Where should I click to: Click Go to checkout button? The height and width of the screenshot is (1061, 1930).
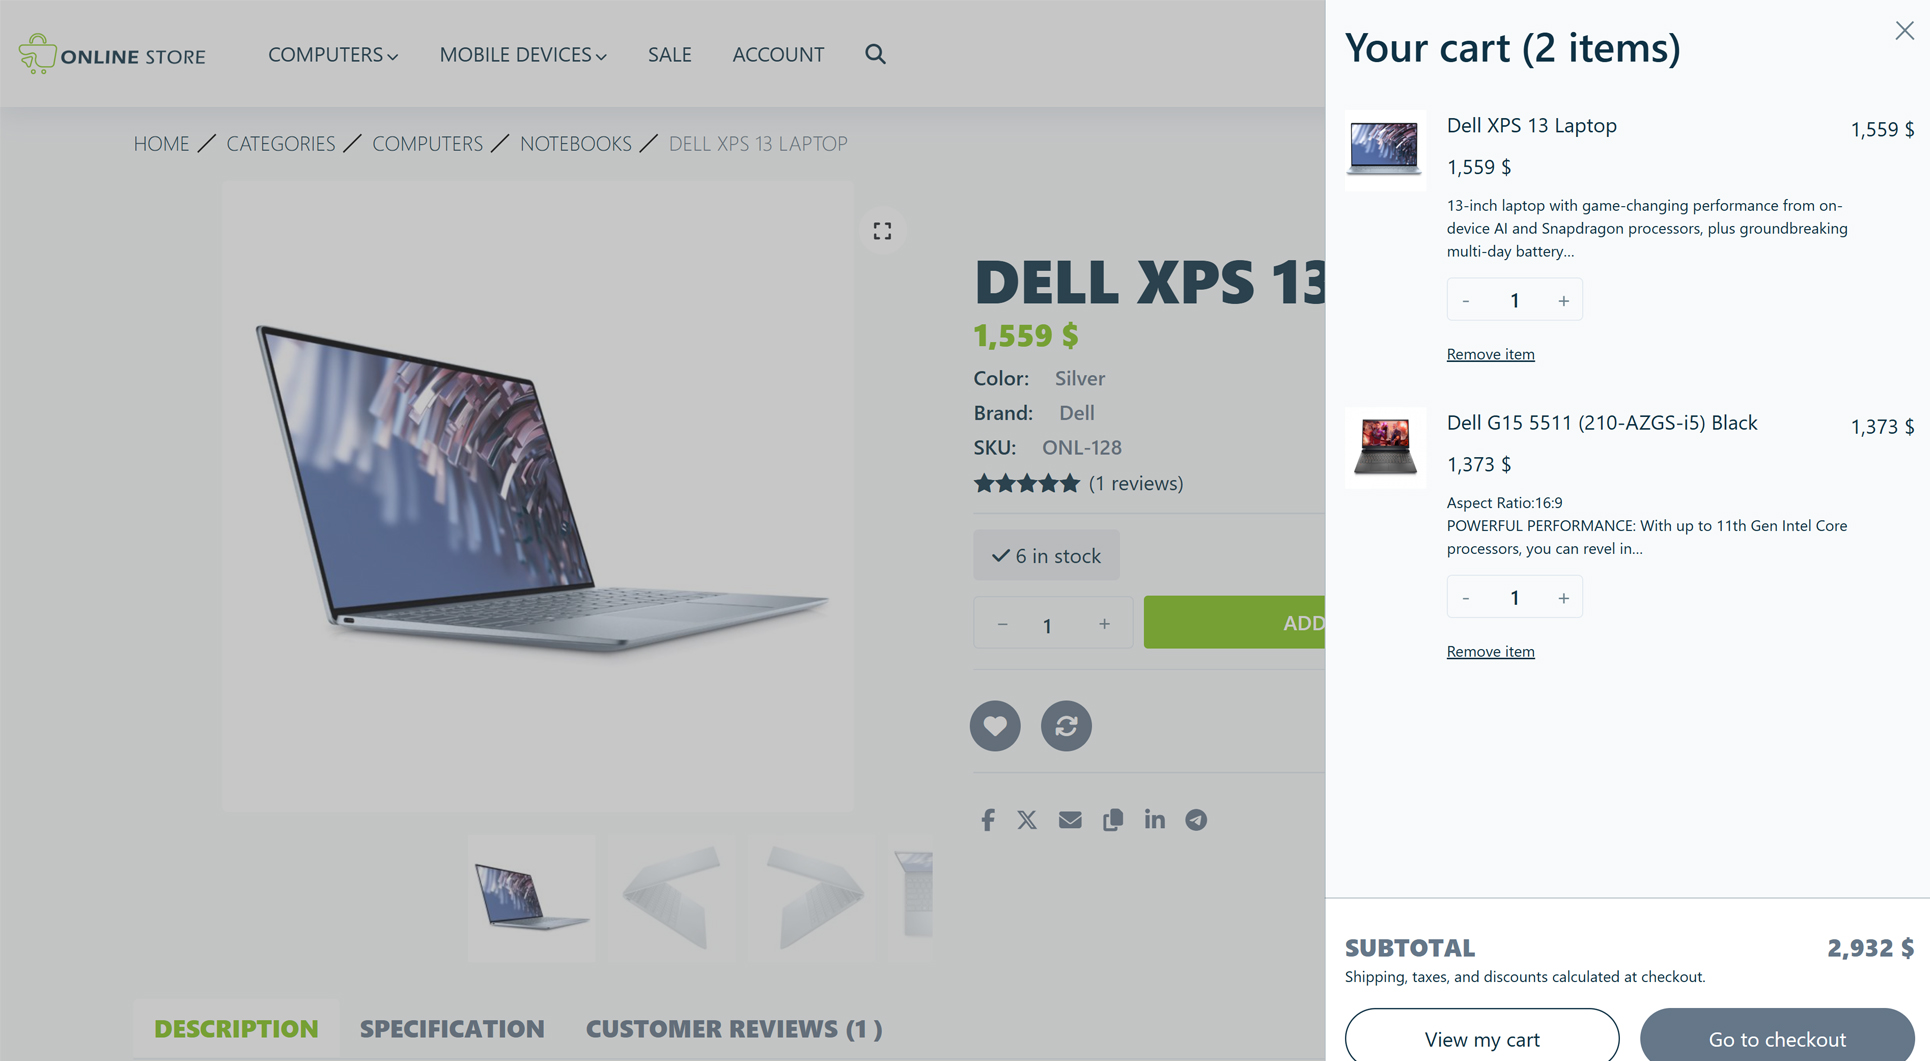1777,1038
